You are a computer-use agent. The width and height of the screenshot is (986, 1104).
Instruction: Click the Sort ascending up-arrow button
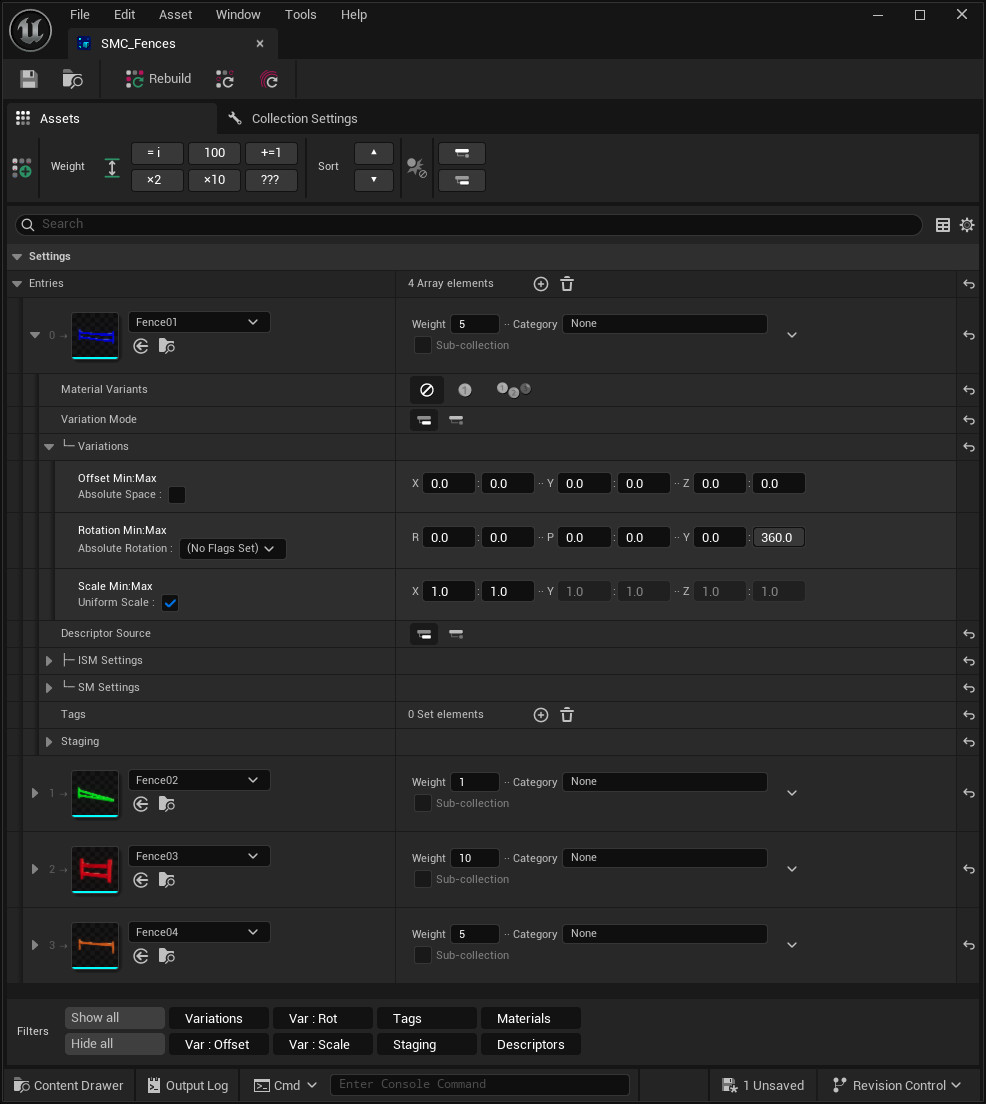(374, 153)
